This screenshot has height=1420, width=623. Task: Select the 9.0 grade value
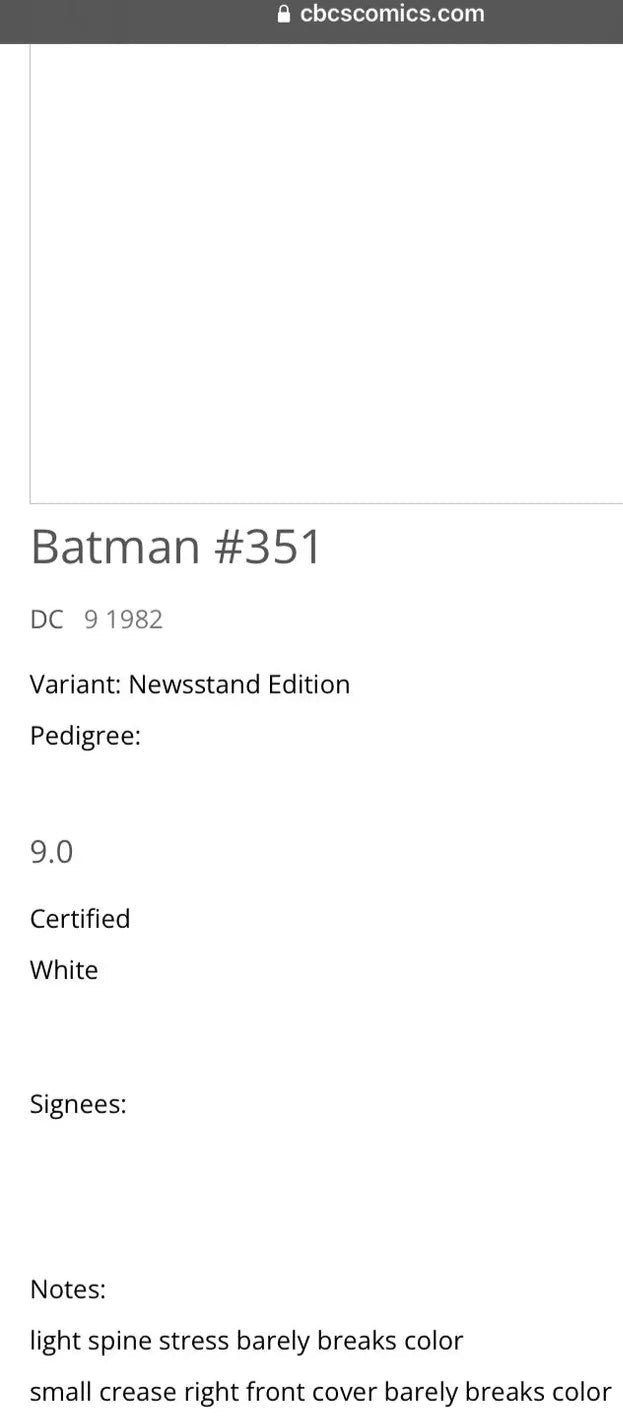pyautogui.click(x=52, y=852)
